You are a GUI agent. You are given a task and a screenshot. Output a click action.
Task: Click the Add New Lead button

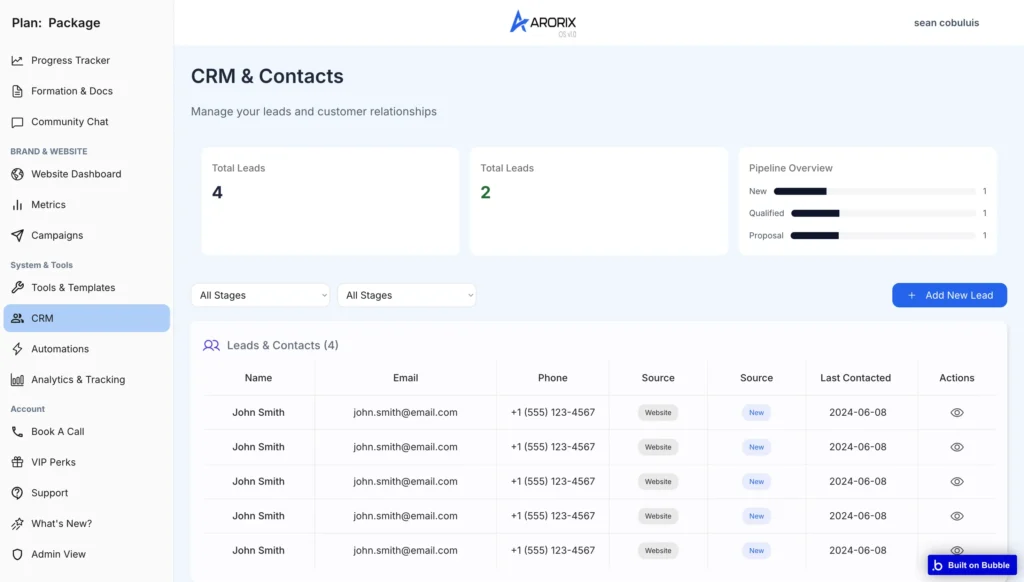(x=950, y=295)
